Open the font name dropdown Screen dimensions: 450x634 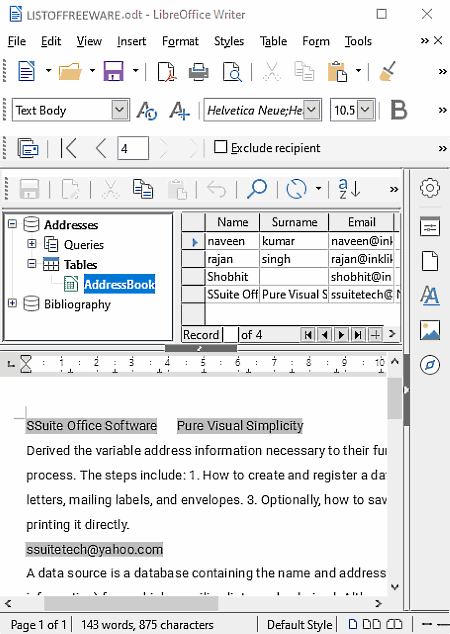click(311, 110)
